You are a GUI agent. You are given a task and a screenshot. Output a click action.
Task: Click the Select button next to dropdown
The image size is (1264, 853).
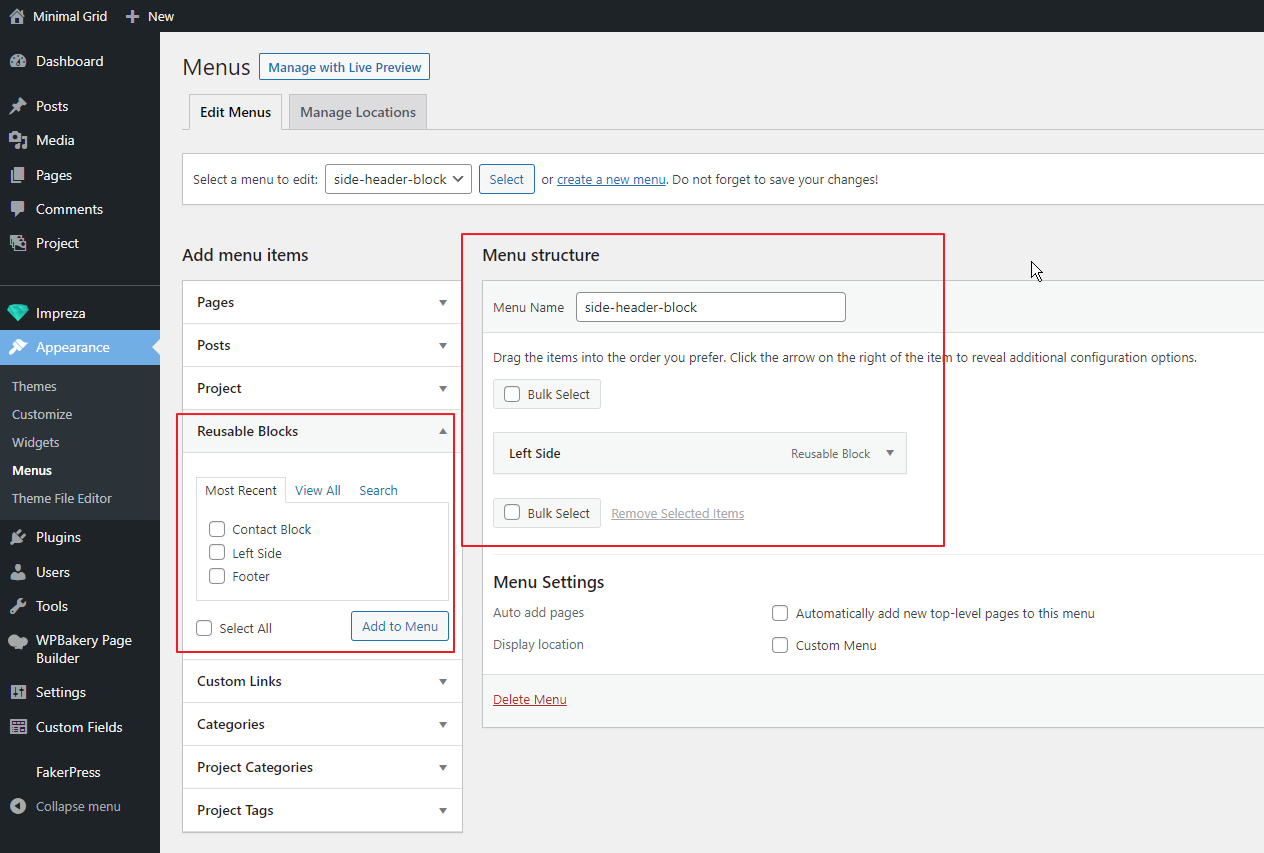(x=507, y=179)
